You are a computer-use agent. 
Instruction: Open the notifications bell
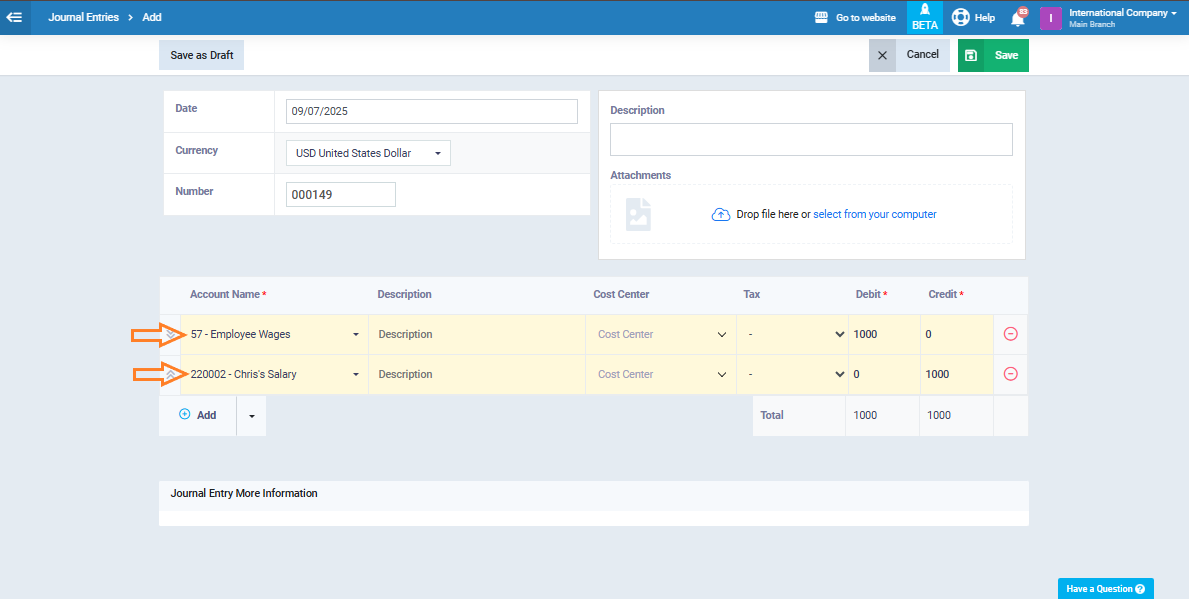click(1018, 18)
